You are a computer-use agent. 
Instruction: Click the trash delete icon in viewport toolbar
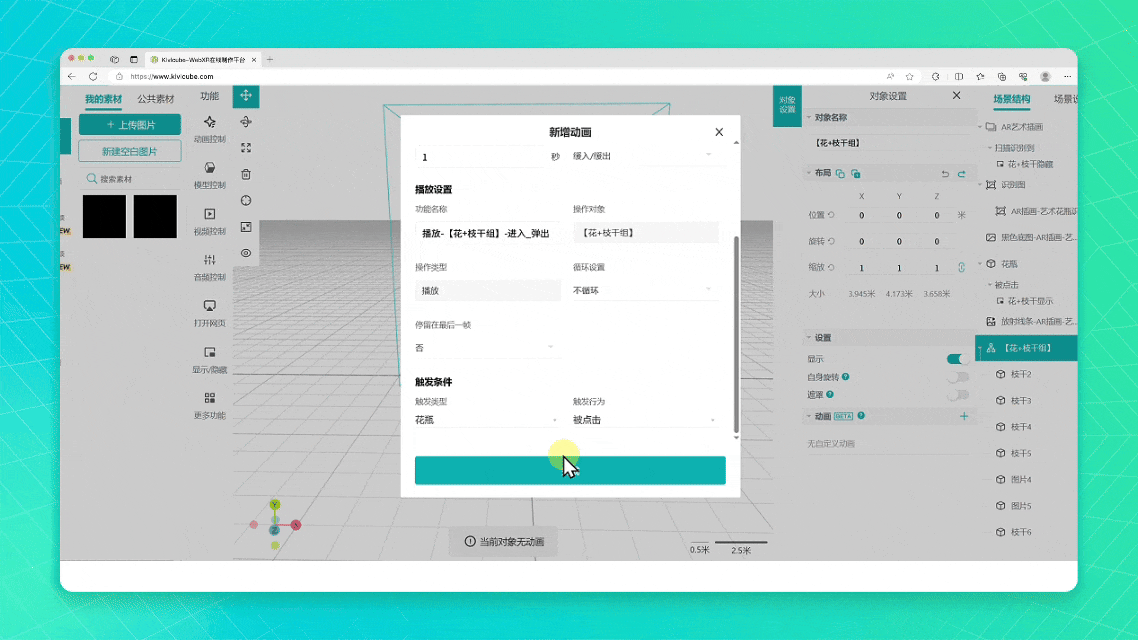coord(246,174)
